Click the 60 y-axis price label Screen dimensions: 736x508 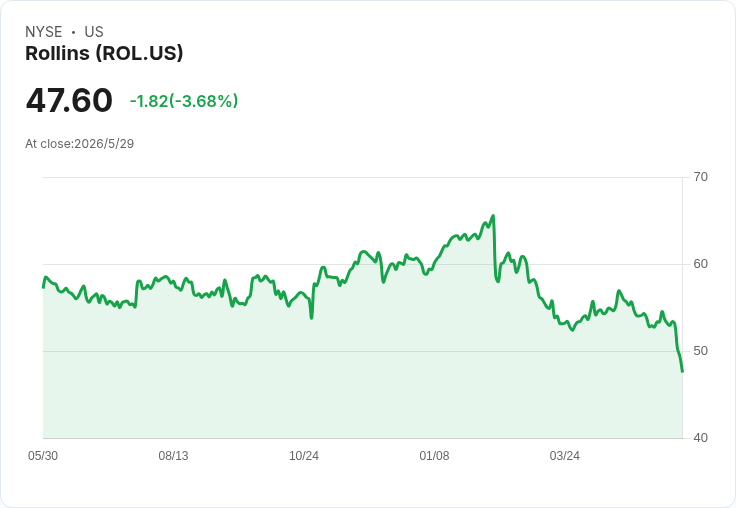[x=700, y=264]
